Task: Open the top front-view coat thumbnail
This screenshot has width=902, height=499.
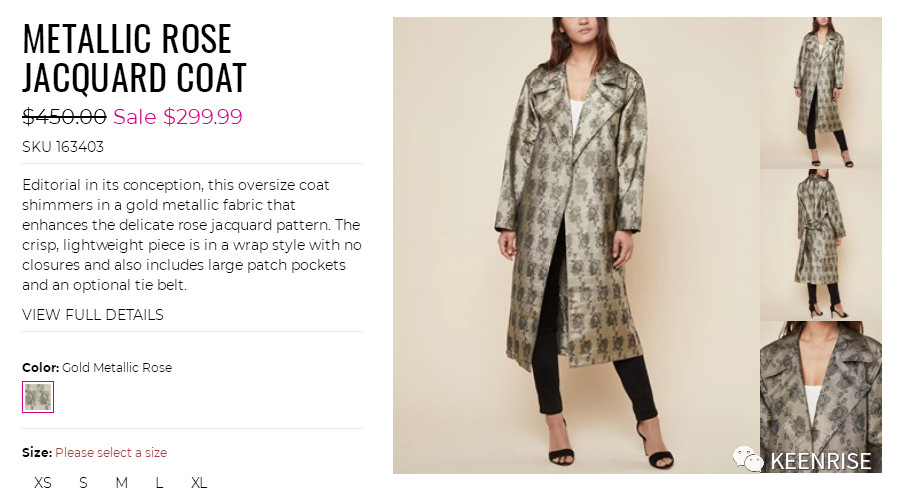Action: (820, 93)
